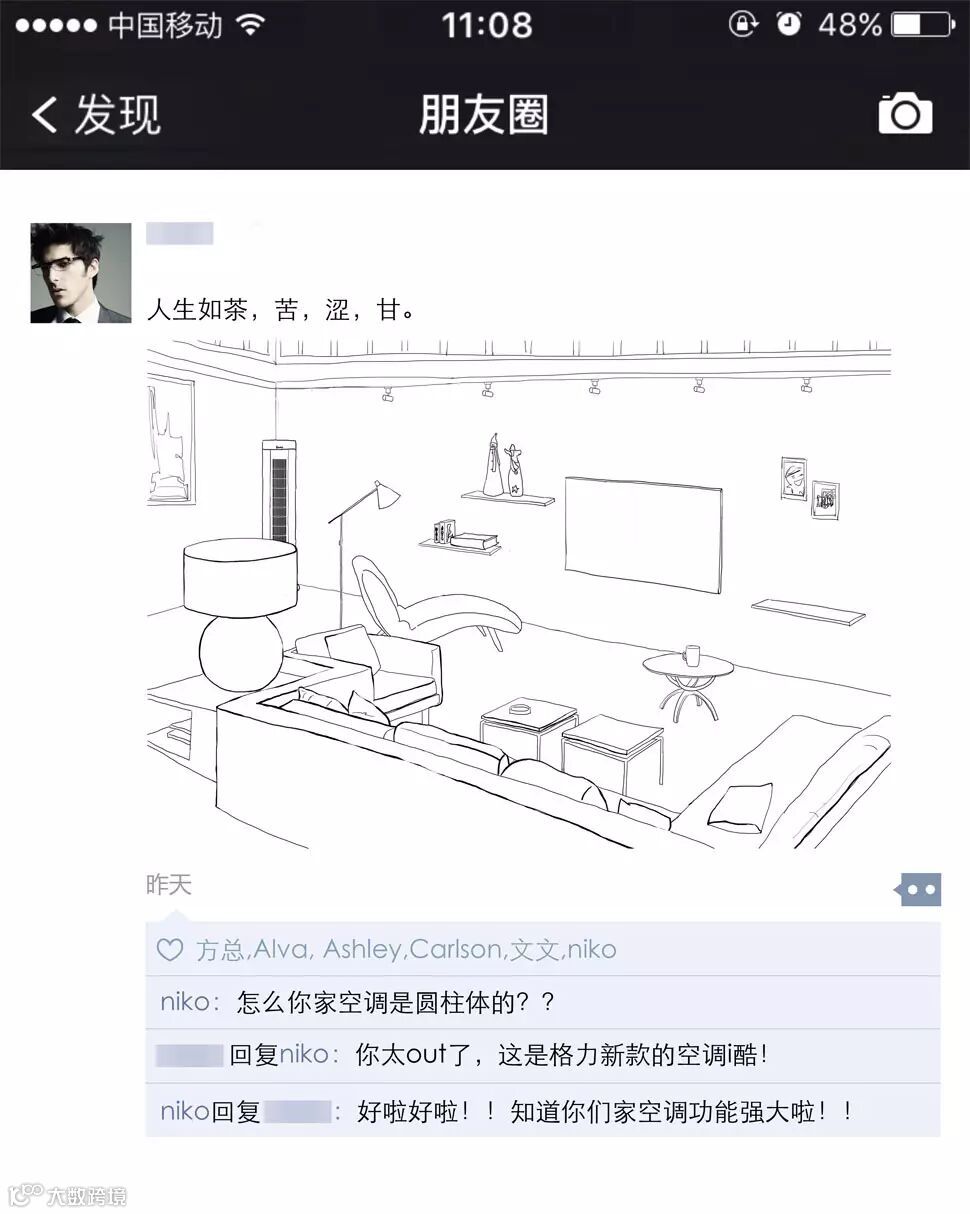
Task: Tap the alarm clock status icon
Action: (x=790, y=24)
